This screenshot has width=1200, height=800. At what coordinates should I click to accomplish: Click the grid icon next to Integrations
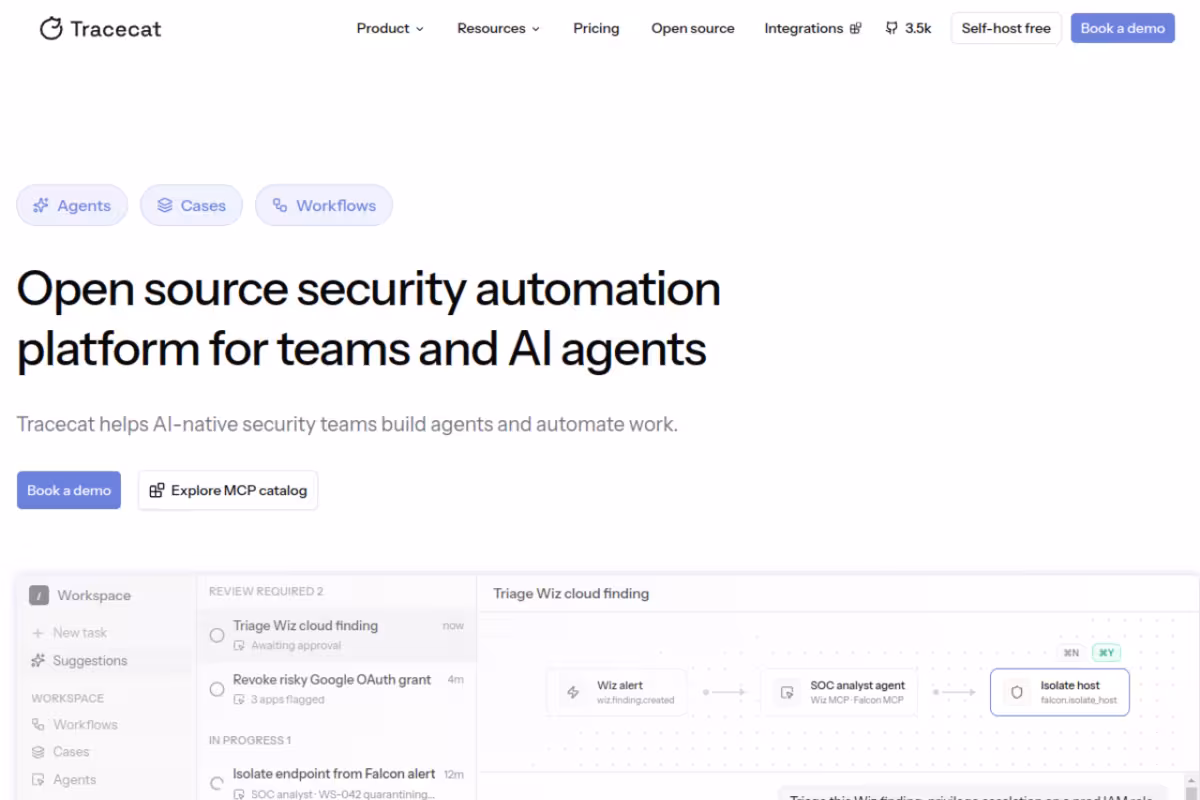coord(855,29)
